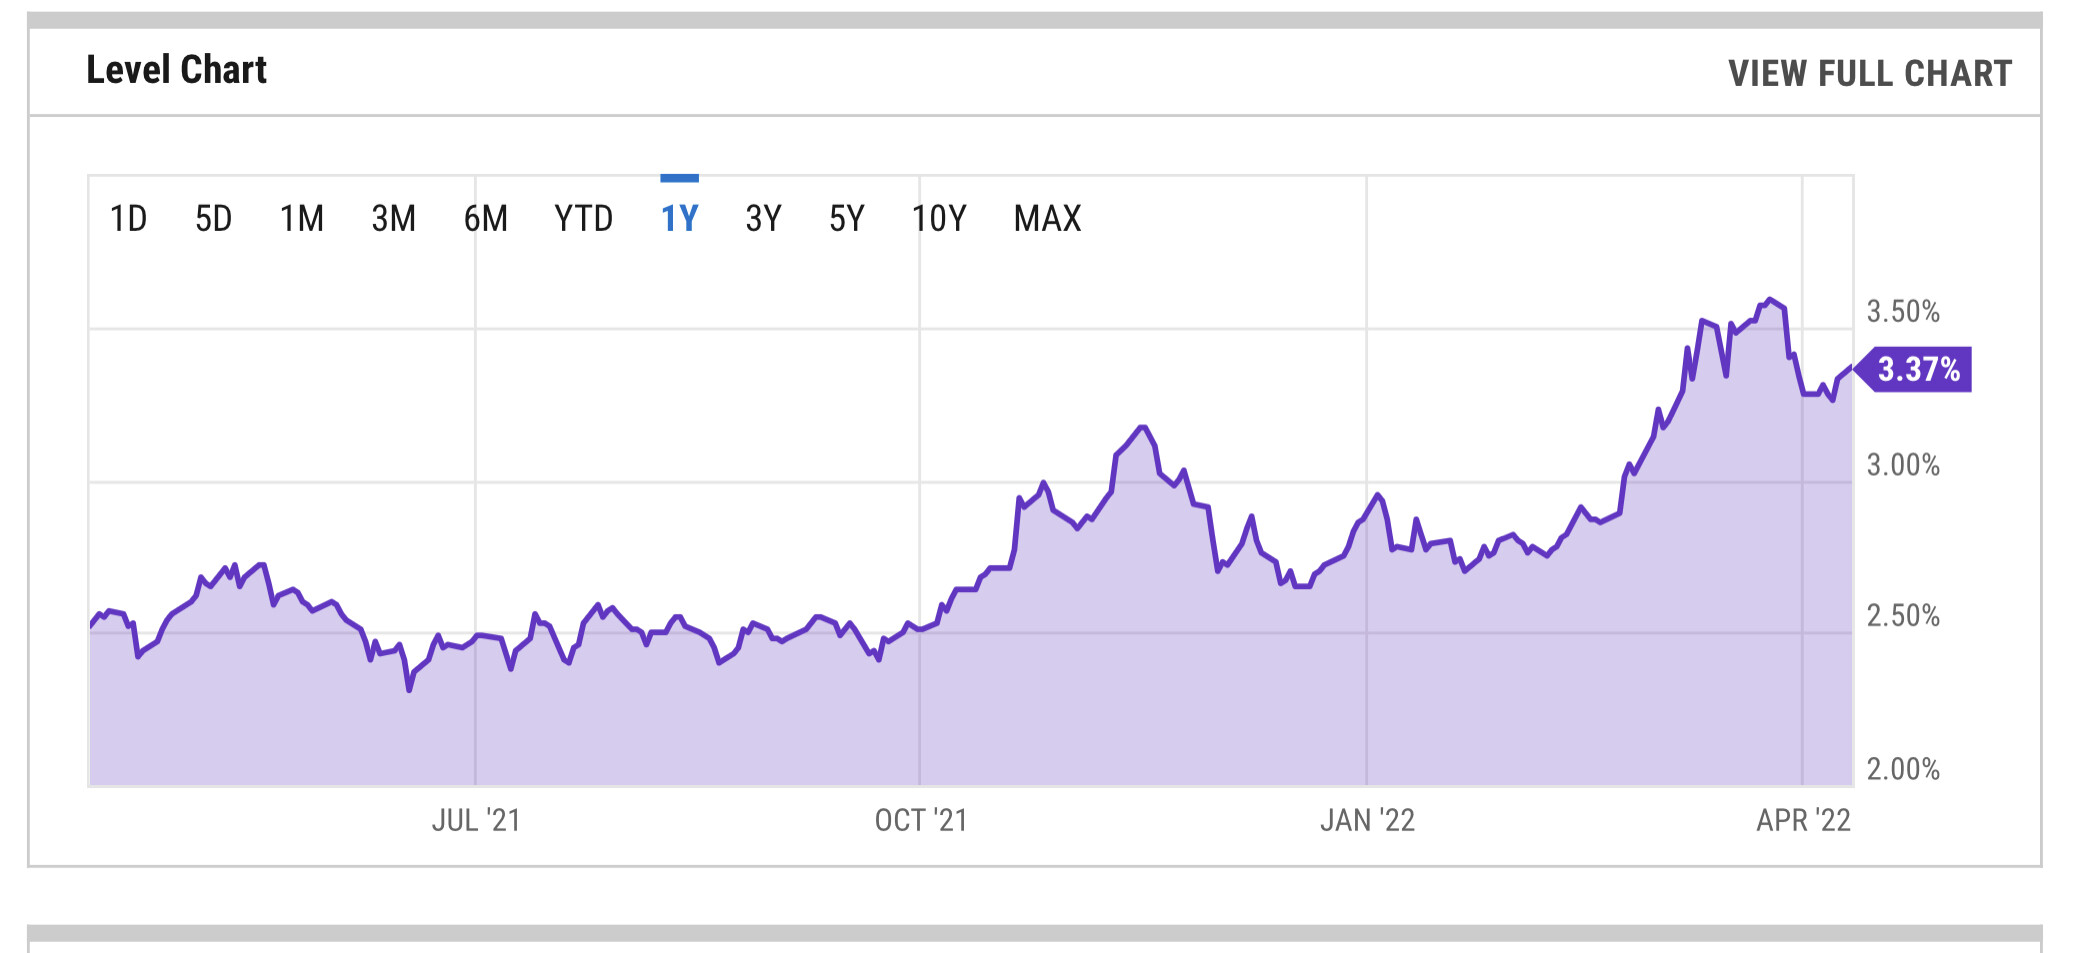The width and height of the screenshot is (2079, 953).
Task: Click the 2.00% y-axis label
Action: 1902,769
